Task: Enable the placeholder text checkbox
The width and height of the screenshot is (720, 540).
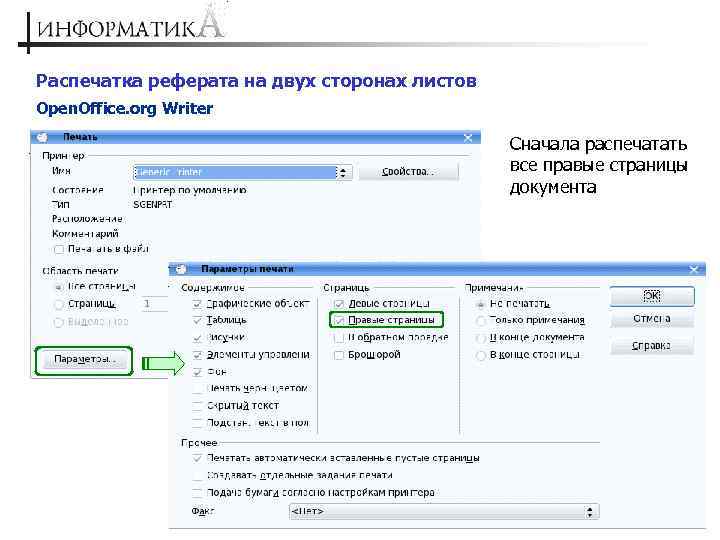Action: point(197,423)
